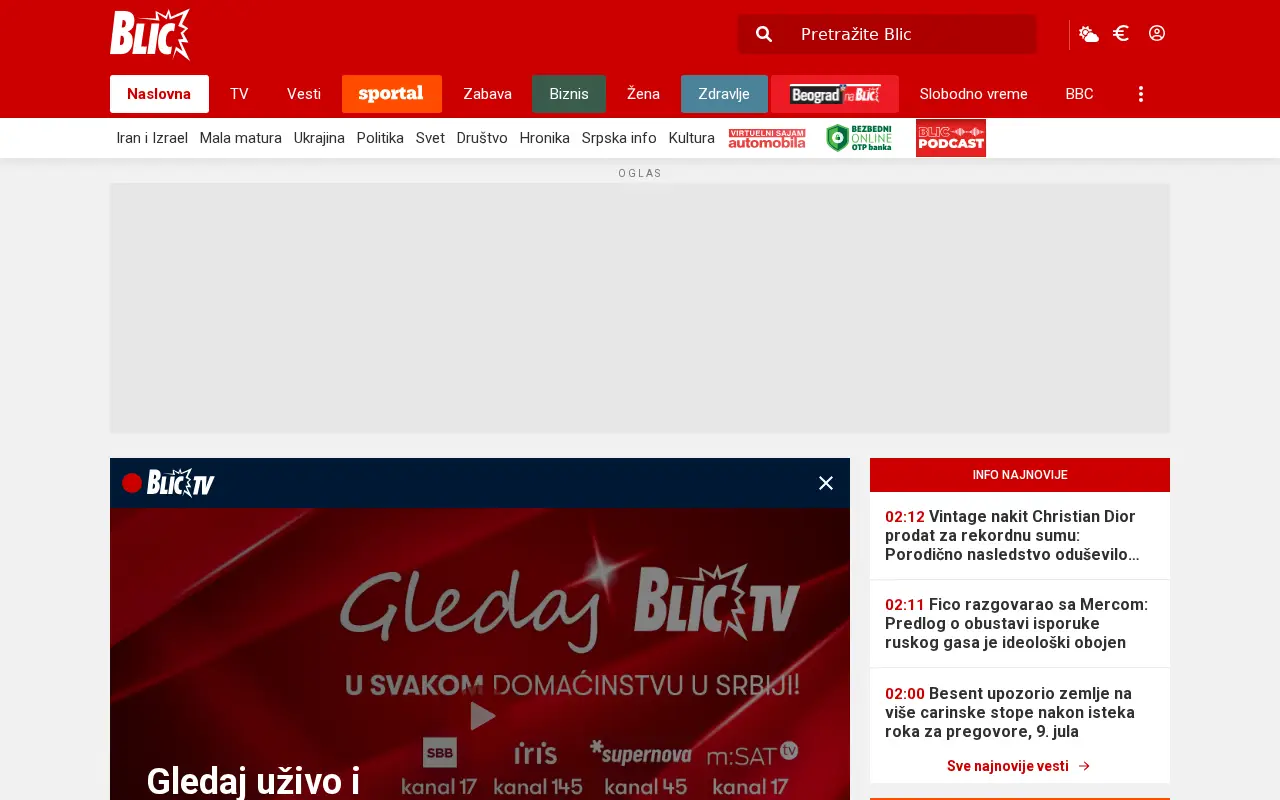Open the Beograd na Blic section
This screenshot has height=800, width=1280.
(x=835, y=94)
